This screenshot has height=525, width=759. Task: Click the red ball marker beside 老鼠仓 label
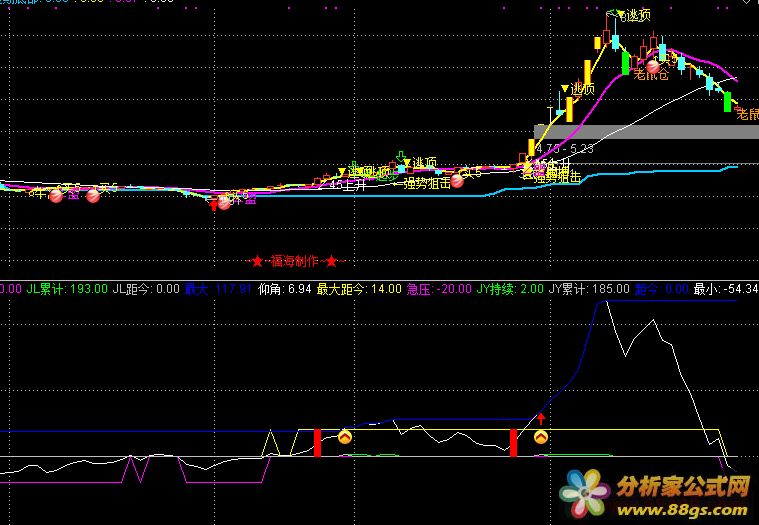[x=653, y=66]
